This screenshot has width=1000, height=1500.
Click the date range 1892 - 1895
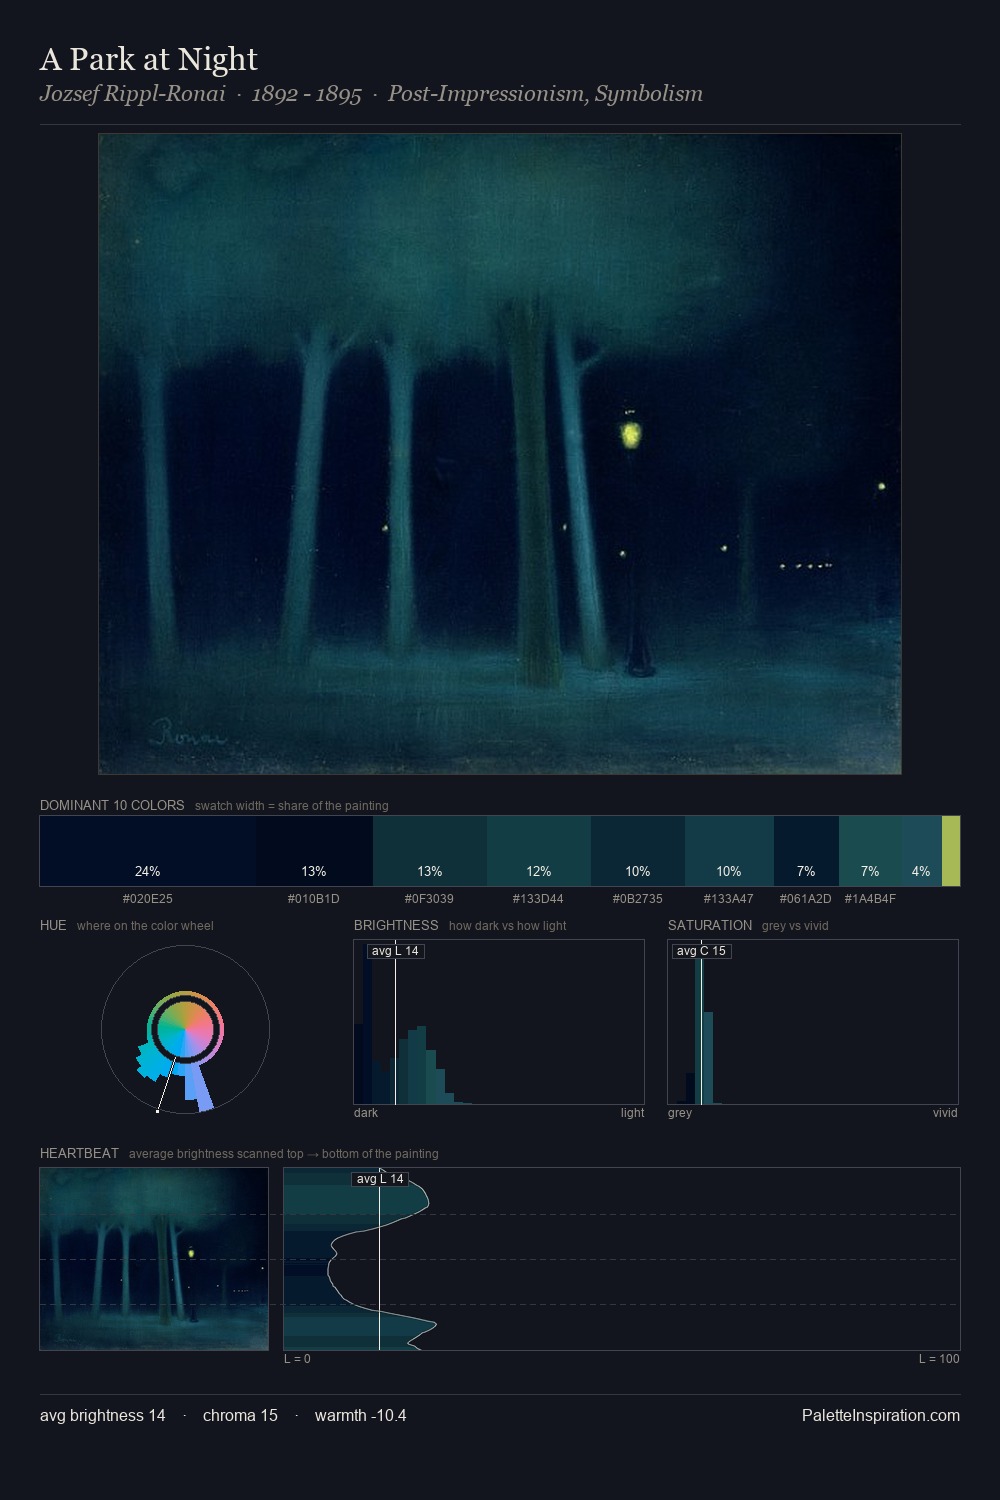[x=306, y=94]
